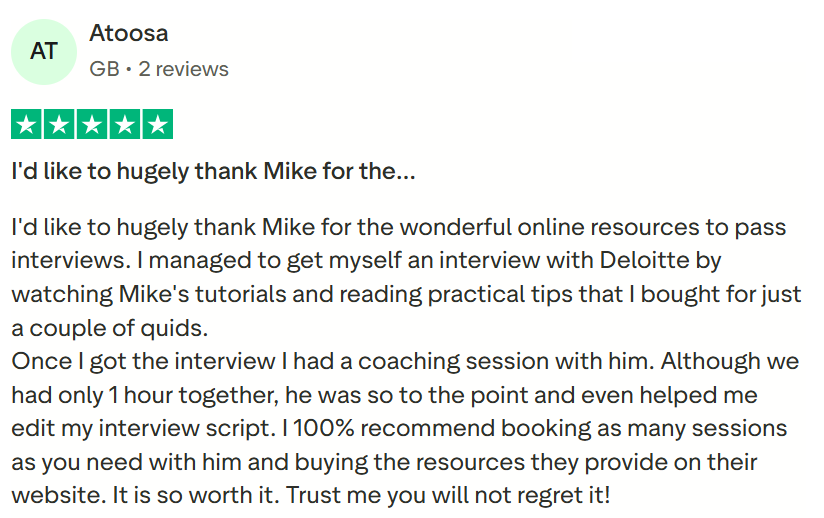Image resolution: width=824 pixels, height=518 pixels.
Task: Open the bold review title heading
Action: (213, 171)
